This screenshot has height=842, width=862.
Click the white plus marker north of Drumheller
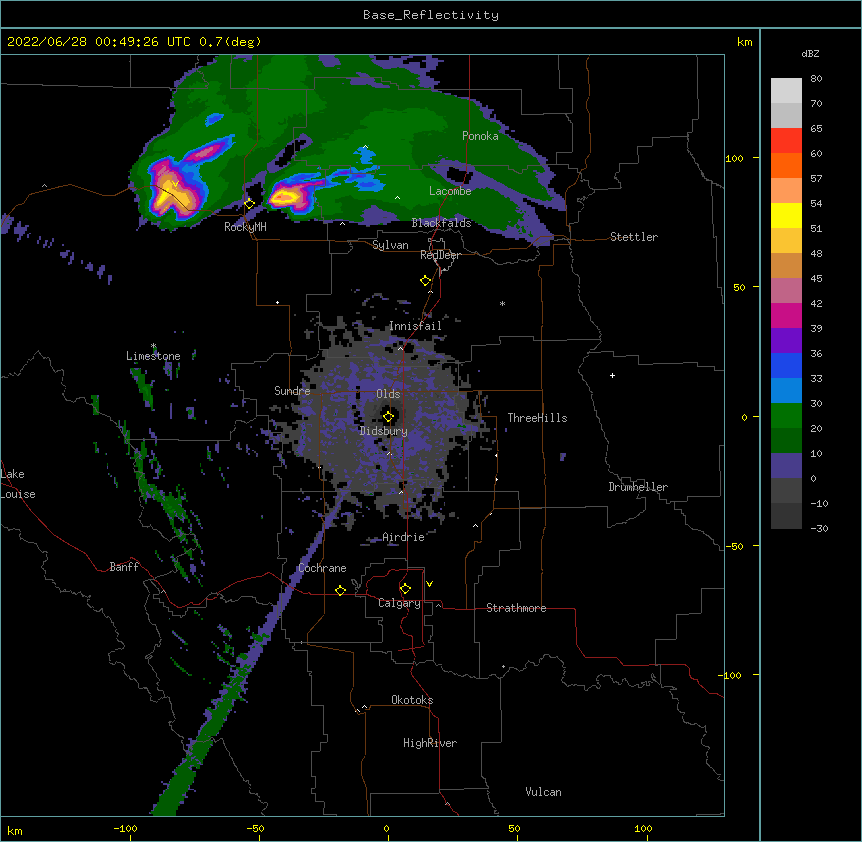612,375
